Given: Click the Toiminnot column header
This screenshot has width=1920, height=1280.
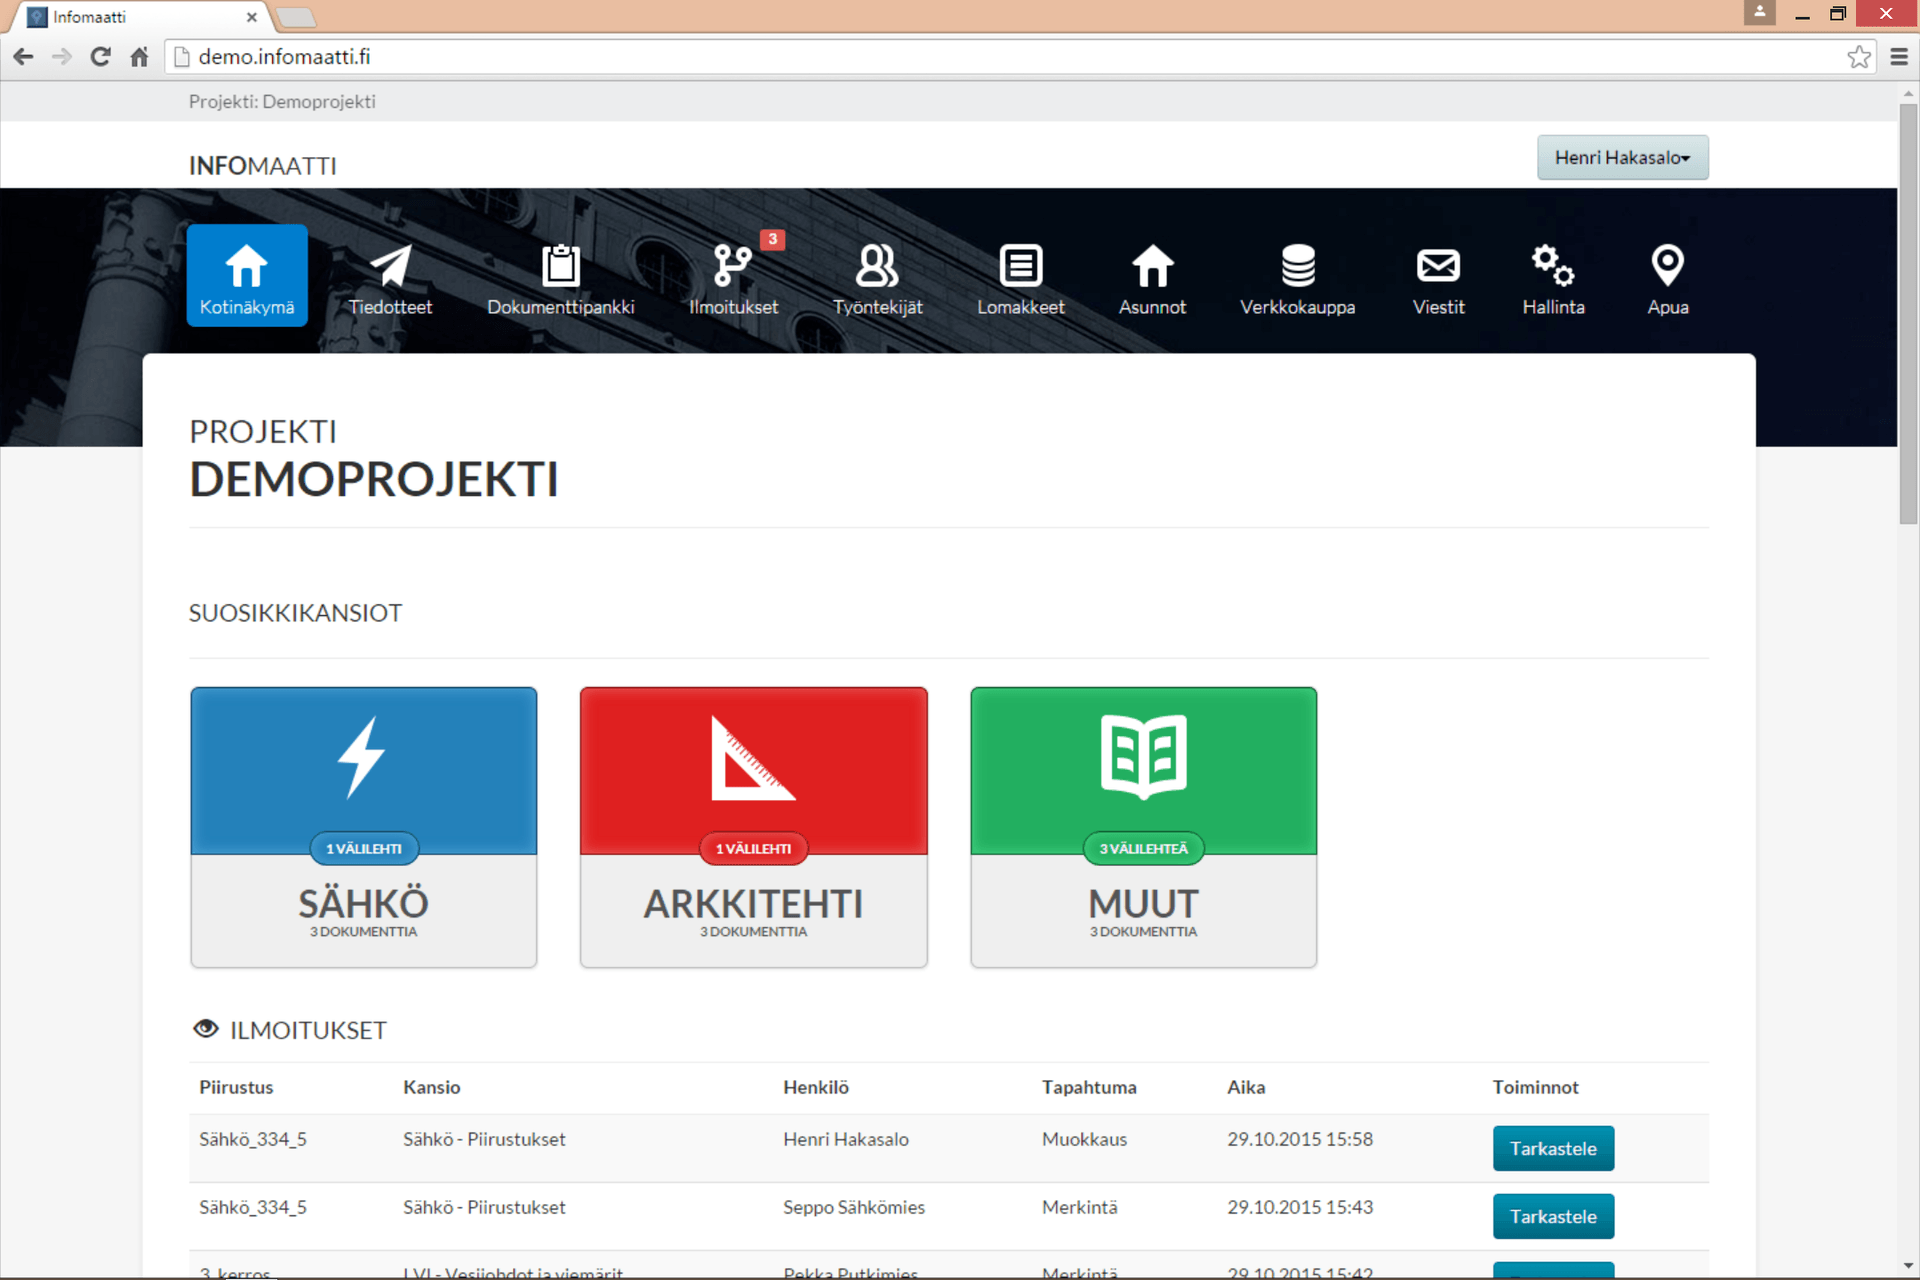Looking at the screenshot, I should [x=1535, y=1087].
